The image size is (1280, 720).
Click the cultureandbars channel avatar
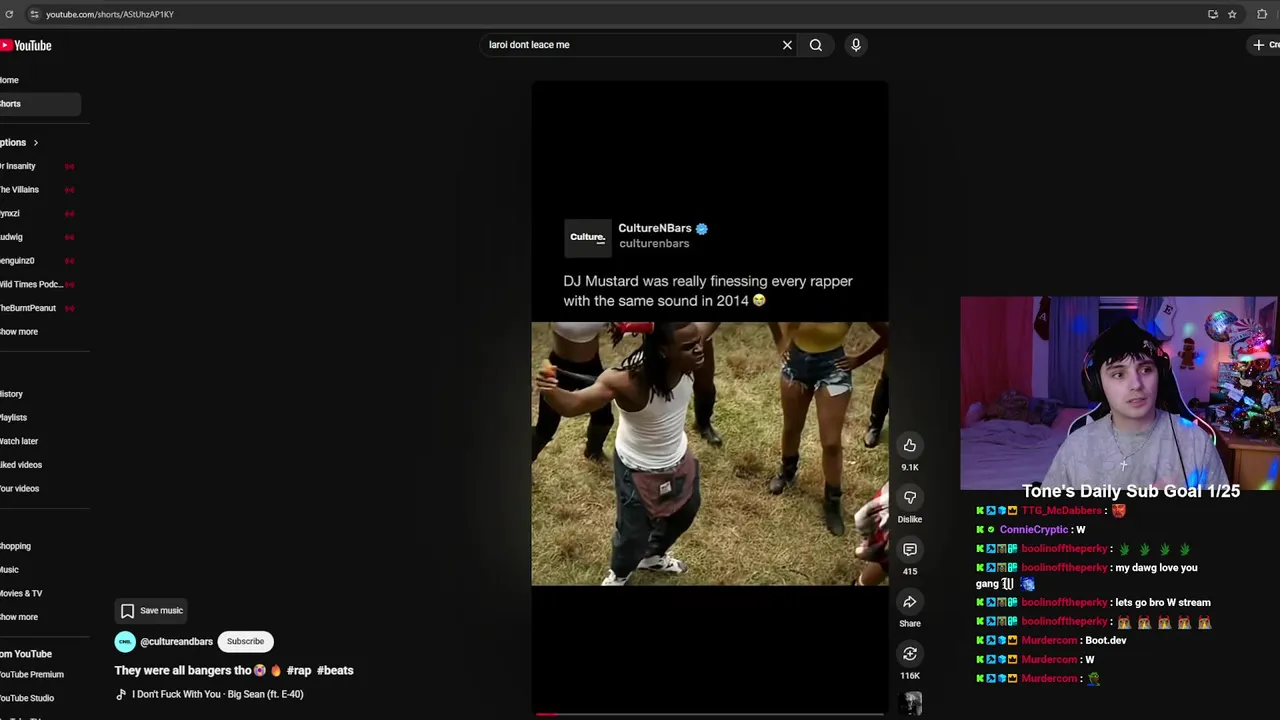125,641
